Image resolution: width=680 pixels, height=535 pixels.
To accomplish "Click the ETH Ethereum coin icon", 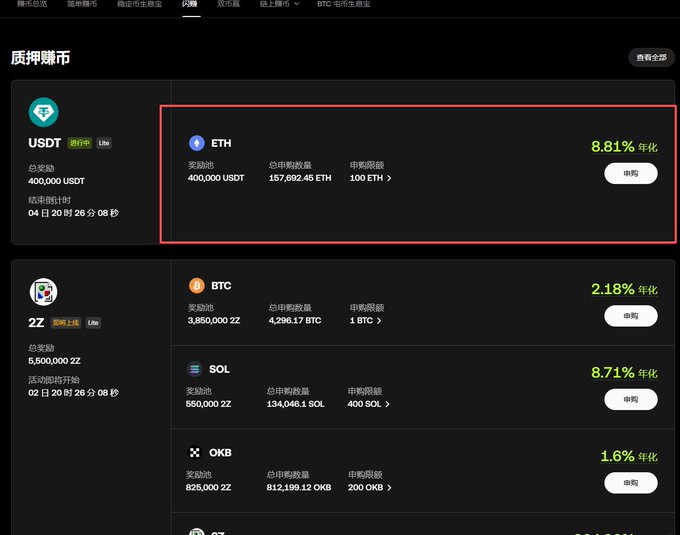I will tap(196, 143).
